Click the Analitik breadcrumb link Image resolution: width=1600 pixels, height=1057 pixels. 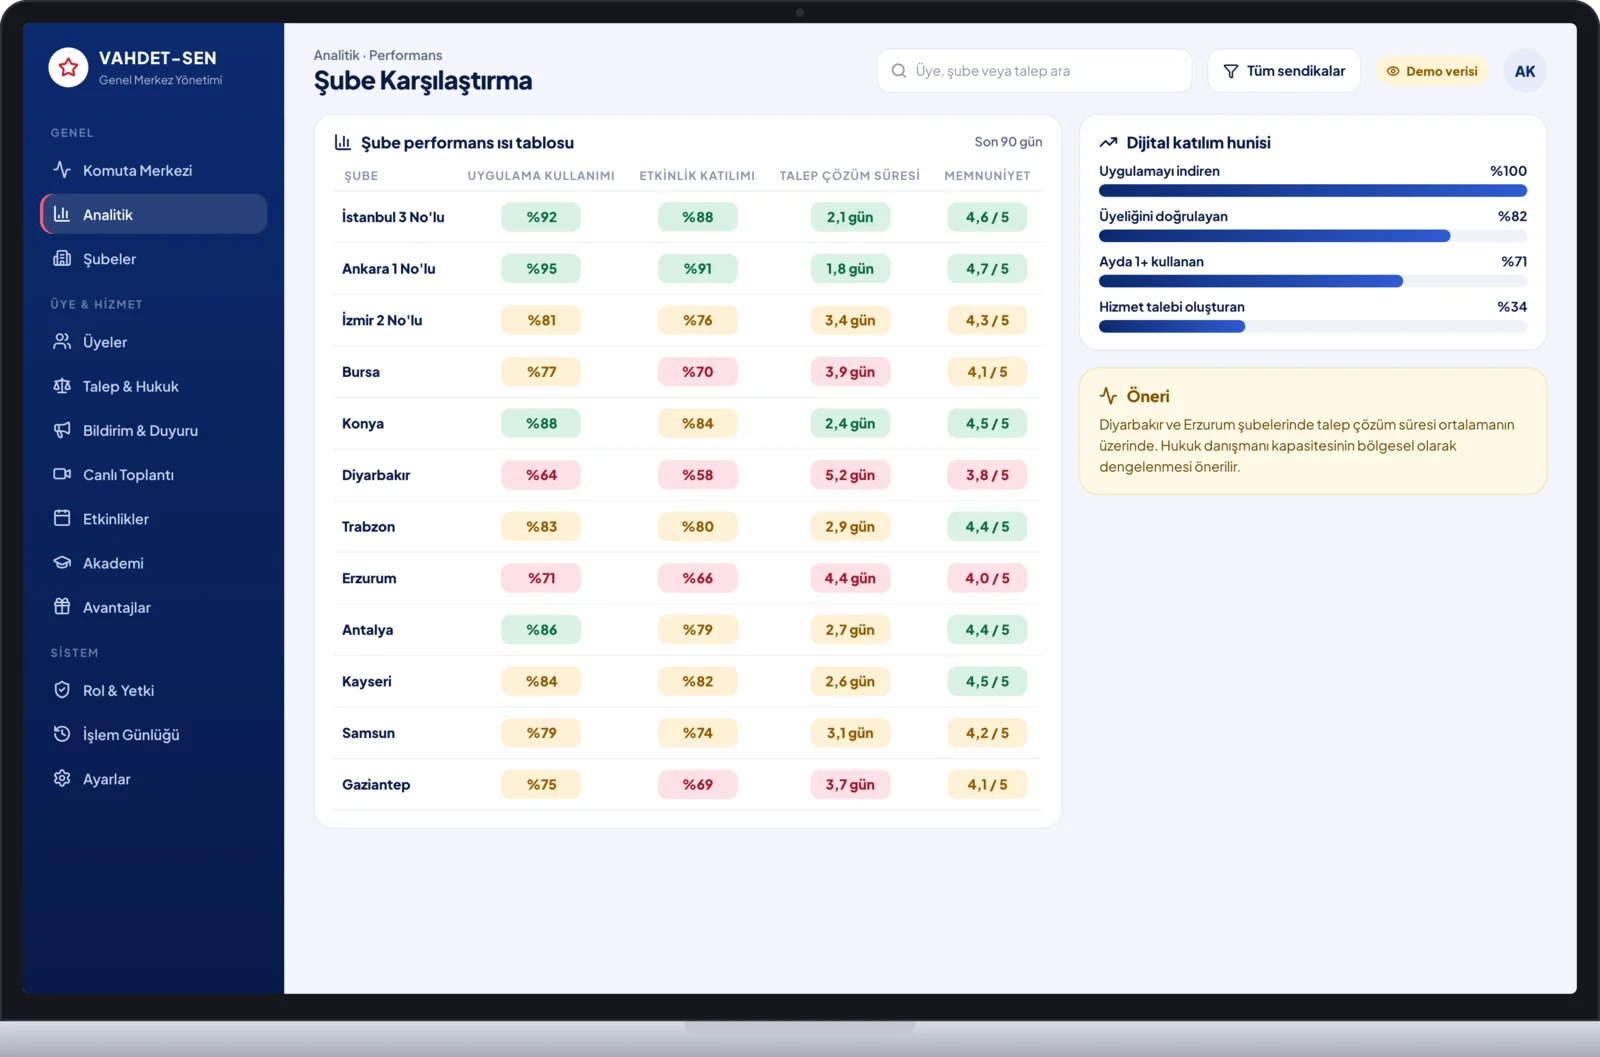pyautogui.click(x=336, y=55)
